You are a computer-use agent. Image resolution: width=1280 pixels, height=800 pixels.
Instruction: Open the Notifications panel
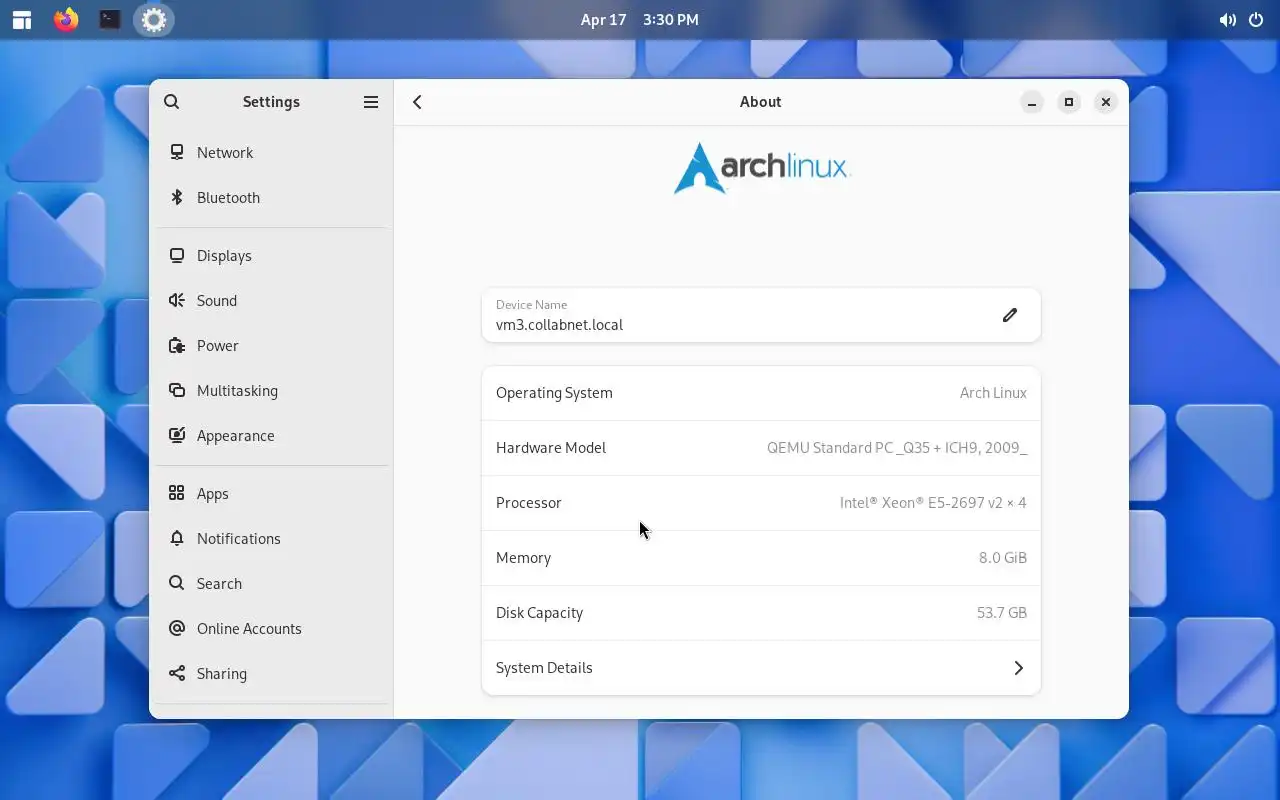pos(272,538)
